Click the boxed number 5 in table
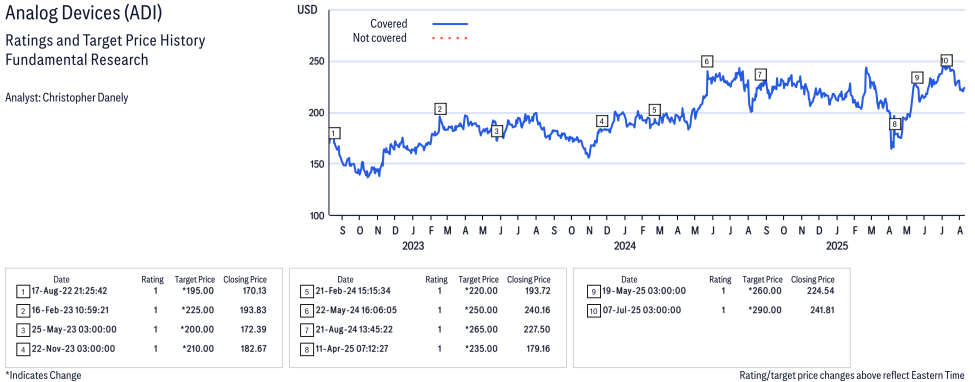975x382 pixels. click(306, 291)
